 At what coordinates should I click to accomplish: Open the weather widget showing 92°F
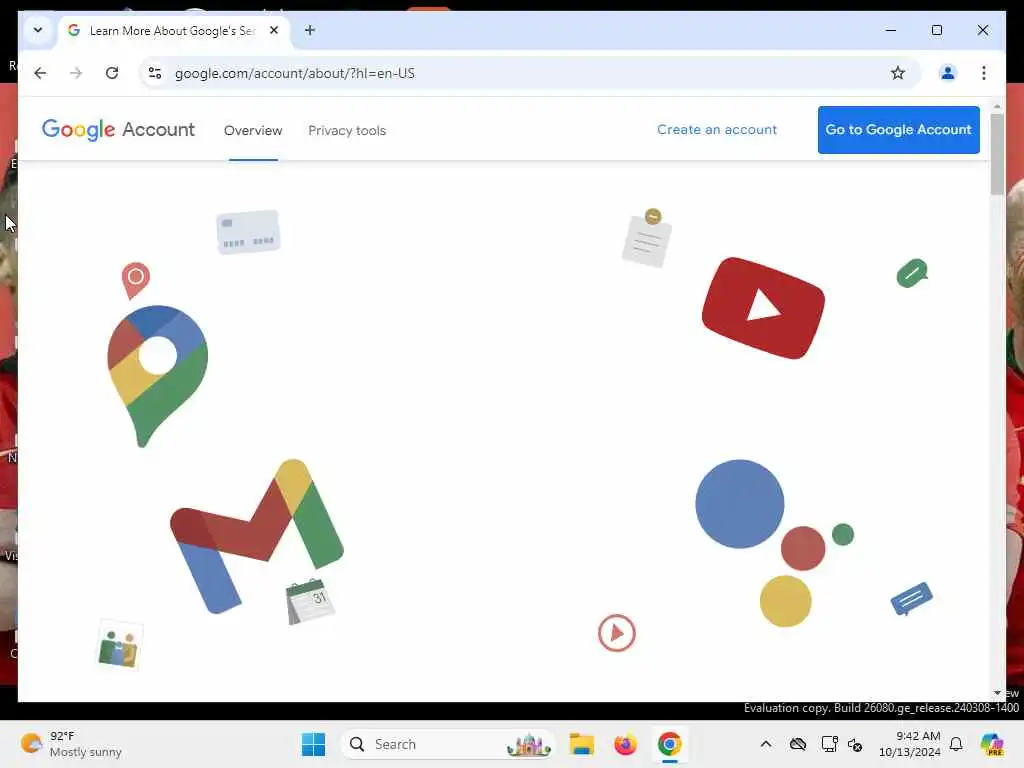[71, 744]
